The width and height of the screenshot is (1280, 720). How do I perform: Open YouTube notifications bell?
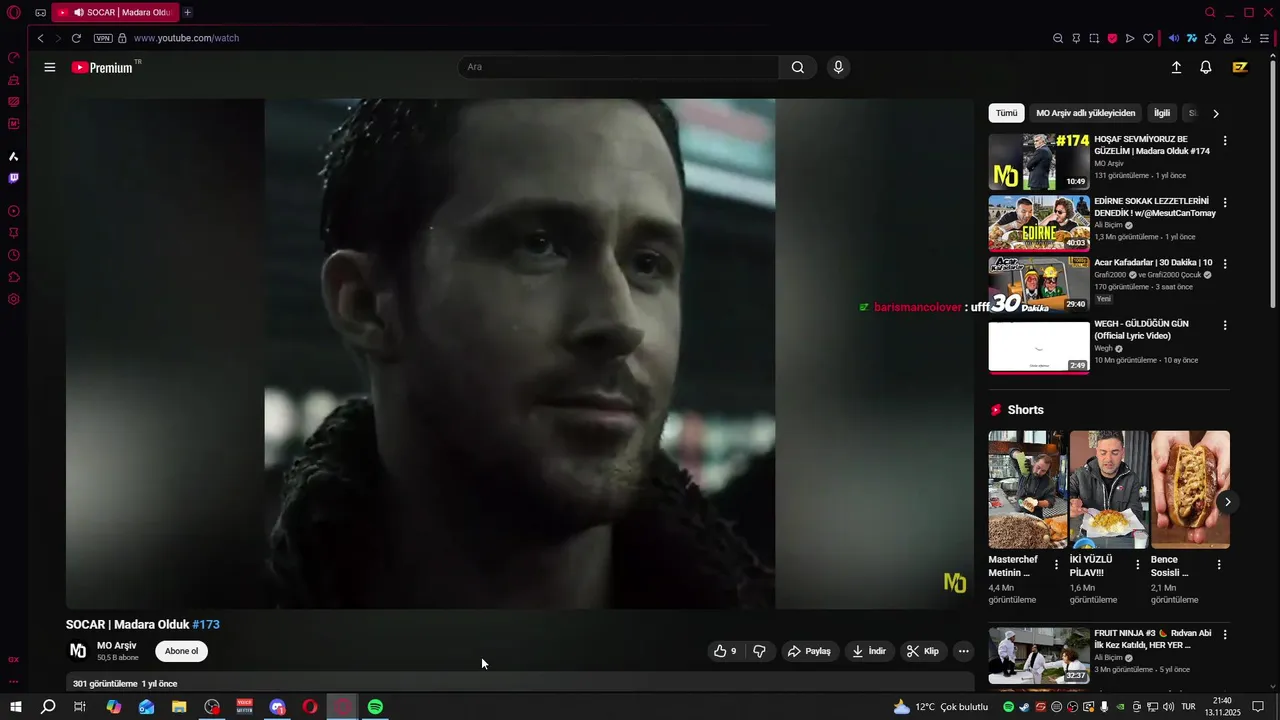point(1206,67)
